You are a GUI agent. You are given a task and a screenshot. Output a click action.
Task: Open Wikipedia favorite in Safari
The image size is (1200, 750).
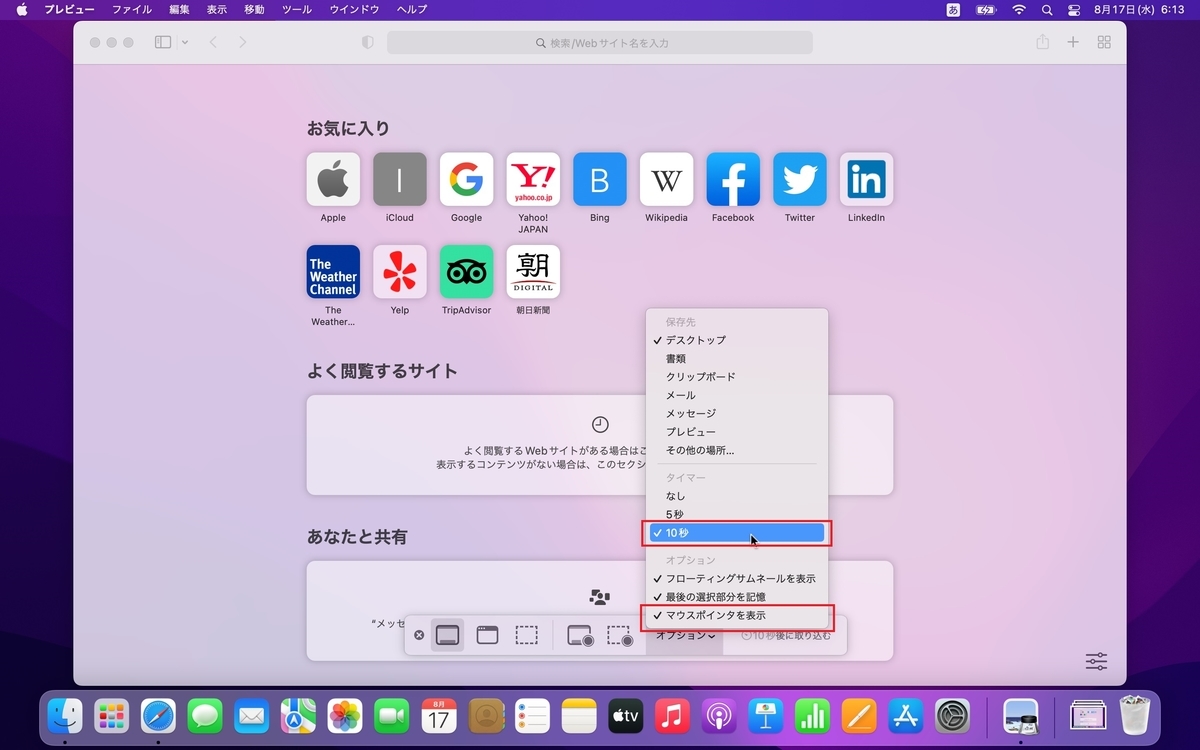coord(666,179)
